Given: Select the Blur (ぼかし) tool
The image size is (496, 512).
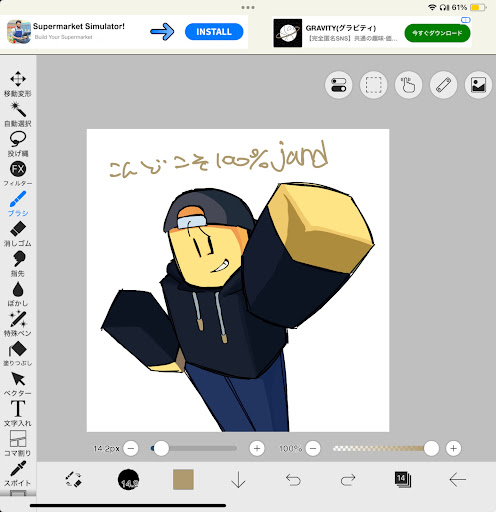Looking at the screenshot, I should (18, 294).
